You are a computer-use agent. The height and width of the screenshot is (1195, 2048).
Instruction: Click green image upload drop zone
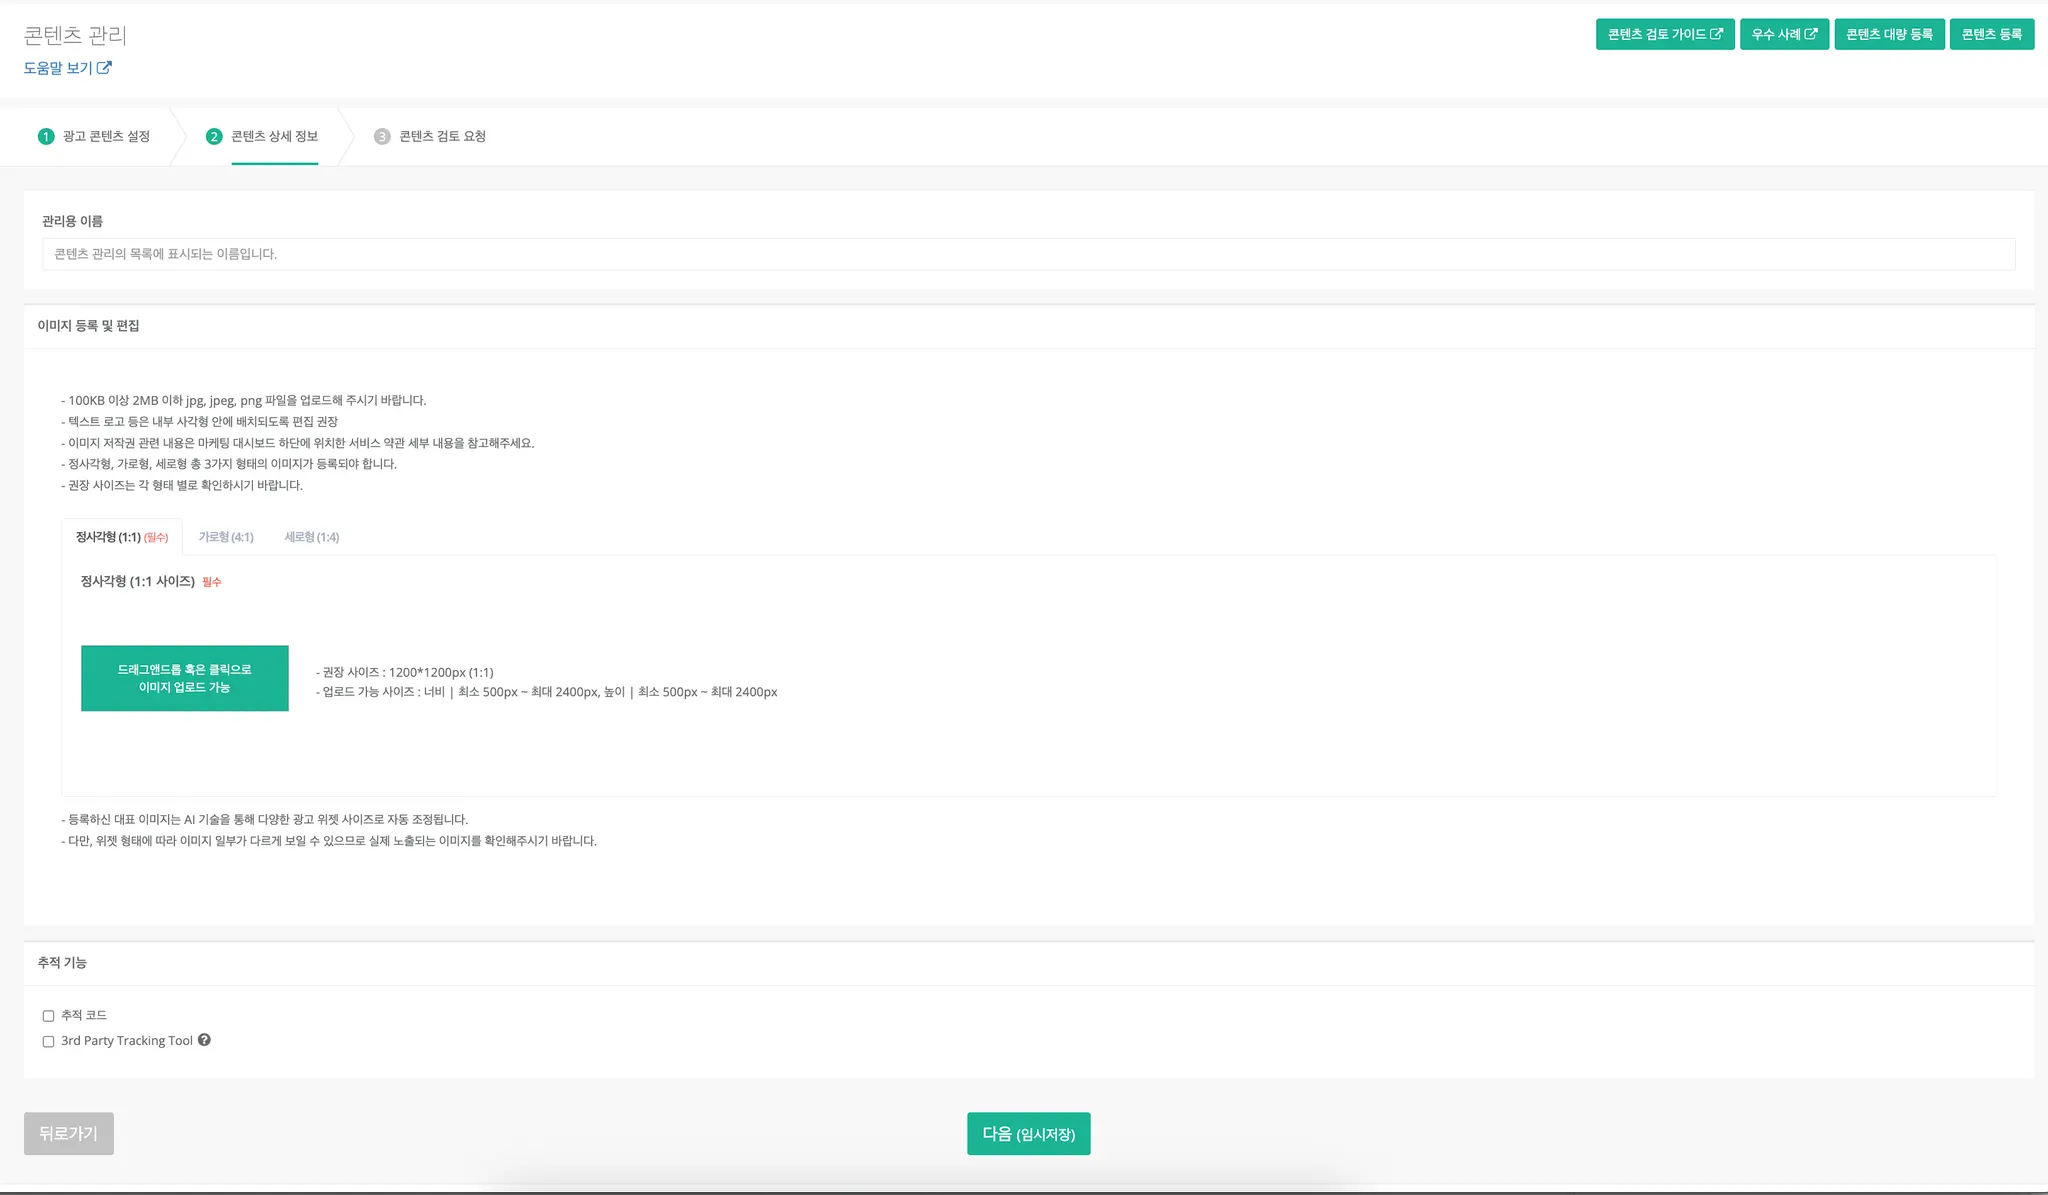[185, 678]
